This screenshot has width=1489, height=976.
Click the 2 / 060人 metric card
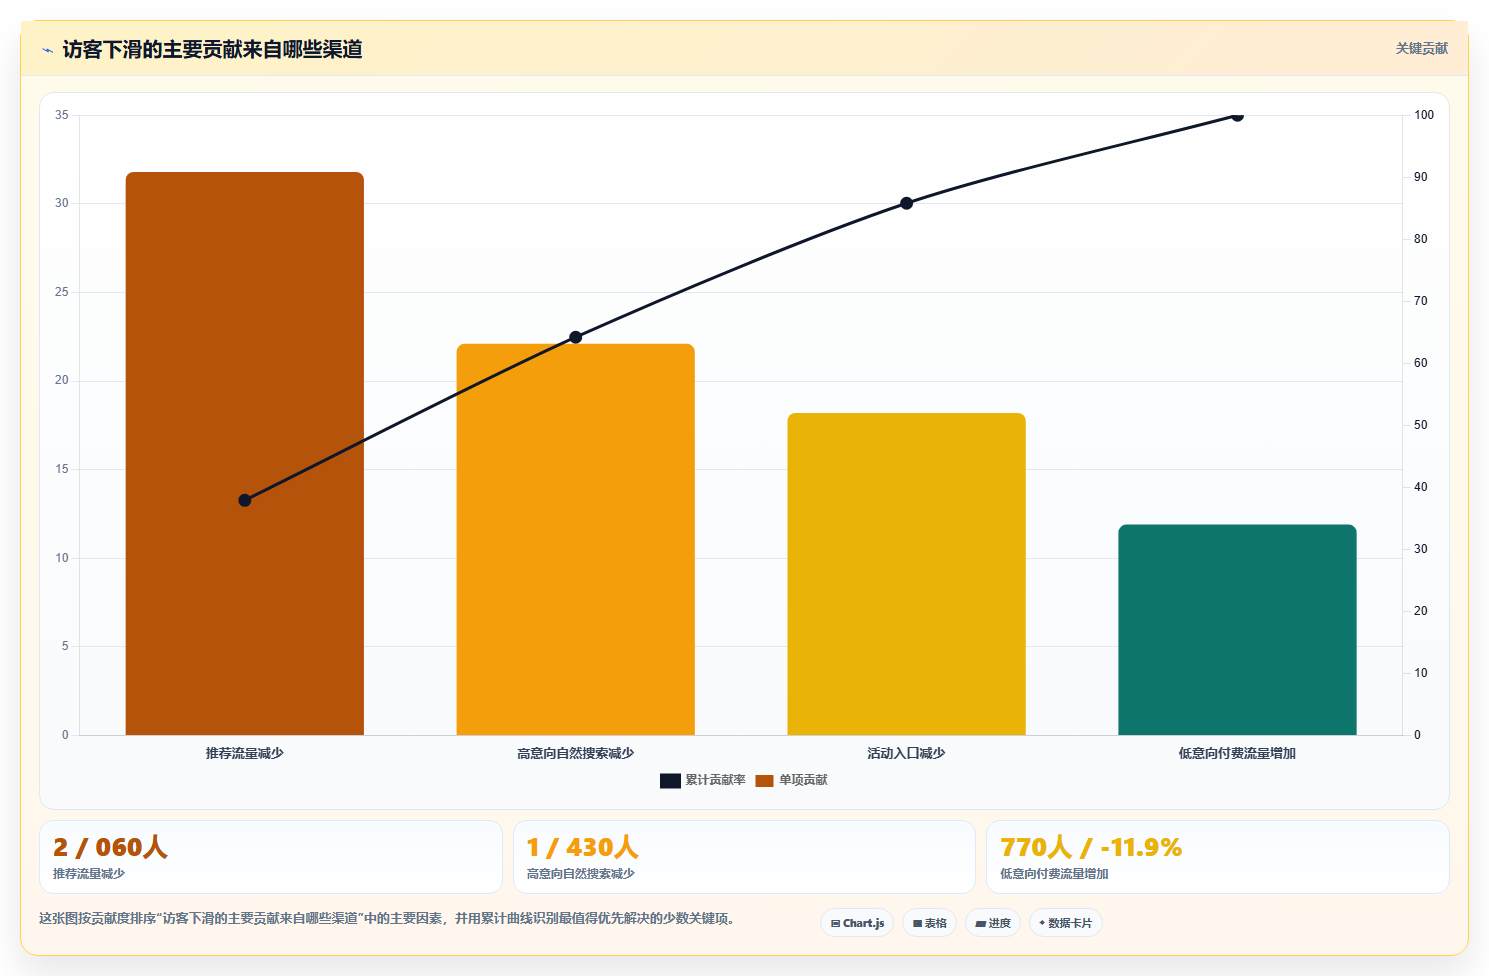271,857
